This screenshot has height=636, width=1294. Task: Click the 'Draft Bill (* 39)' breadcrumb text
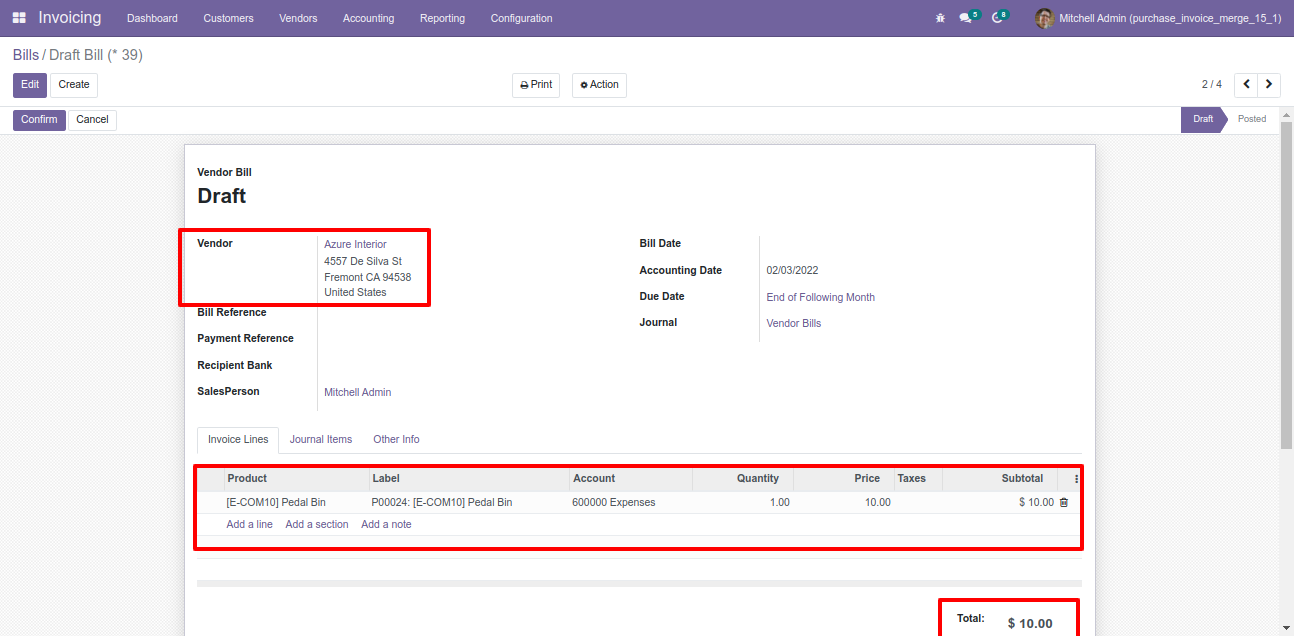pos(96,55)
